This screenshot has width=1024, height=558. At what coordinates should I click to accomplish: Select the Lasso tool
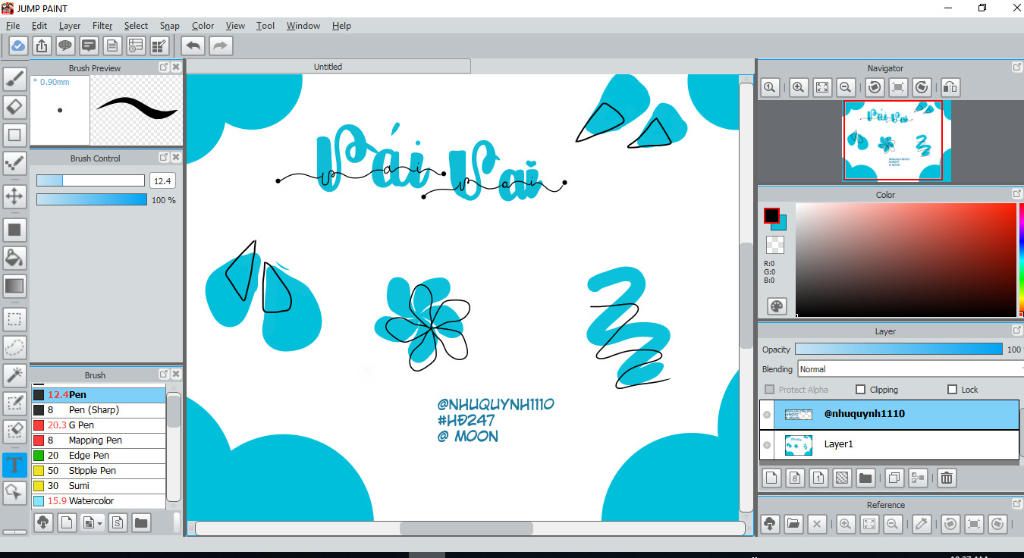tap(14, 348)
